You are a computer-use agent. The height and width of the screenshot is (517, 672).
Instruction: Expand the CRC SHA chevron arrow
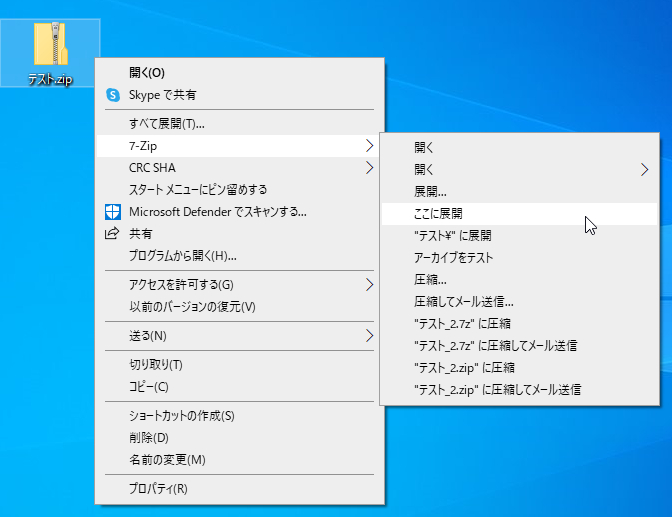point(369,168)
